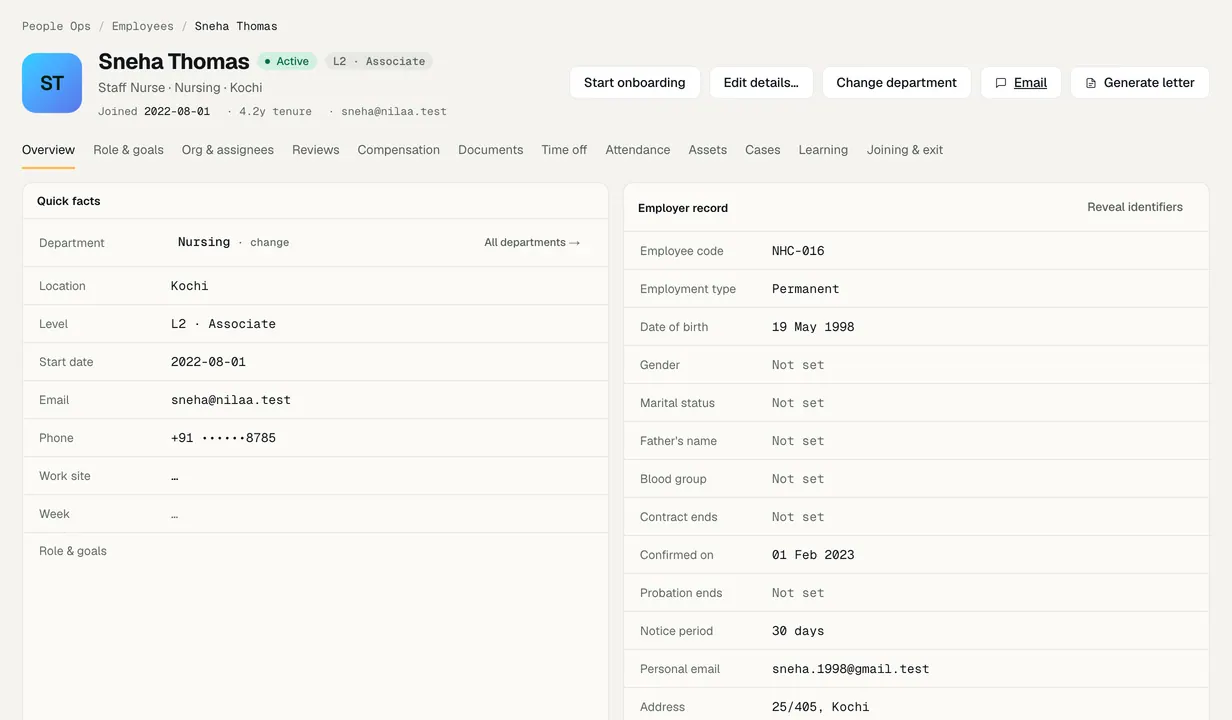Open the All departments link
Image resolution: width=1232 pixels, height=720 pixels.
pos(532,242)
